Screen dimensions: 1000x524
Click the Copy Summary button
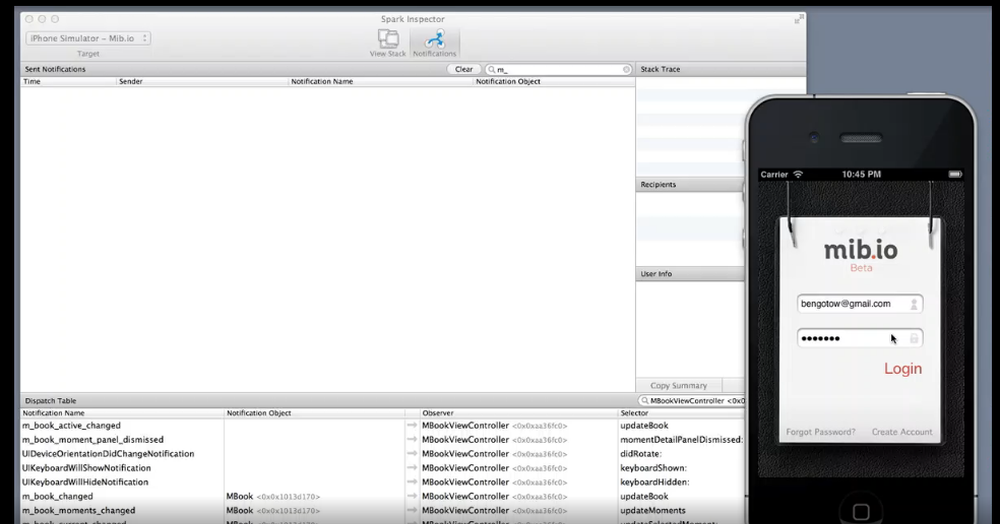pyautogui.click(x=679, y=385)
